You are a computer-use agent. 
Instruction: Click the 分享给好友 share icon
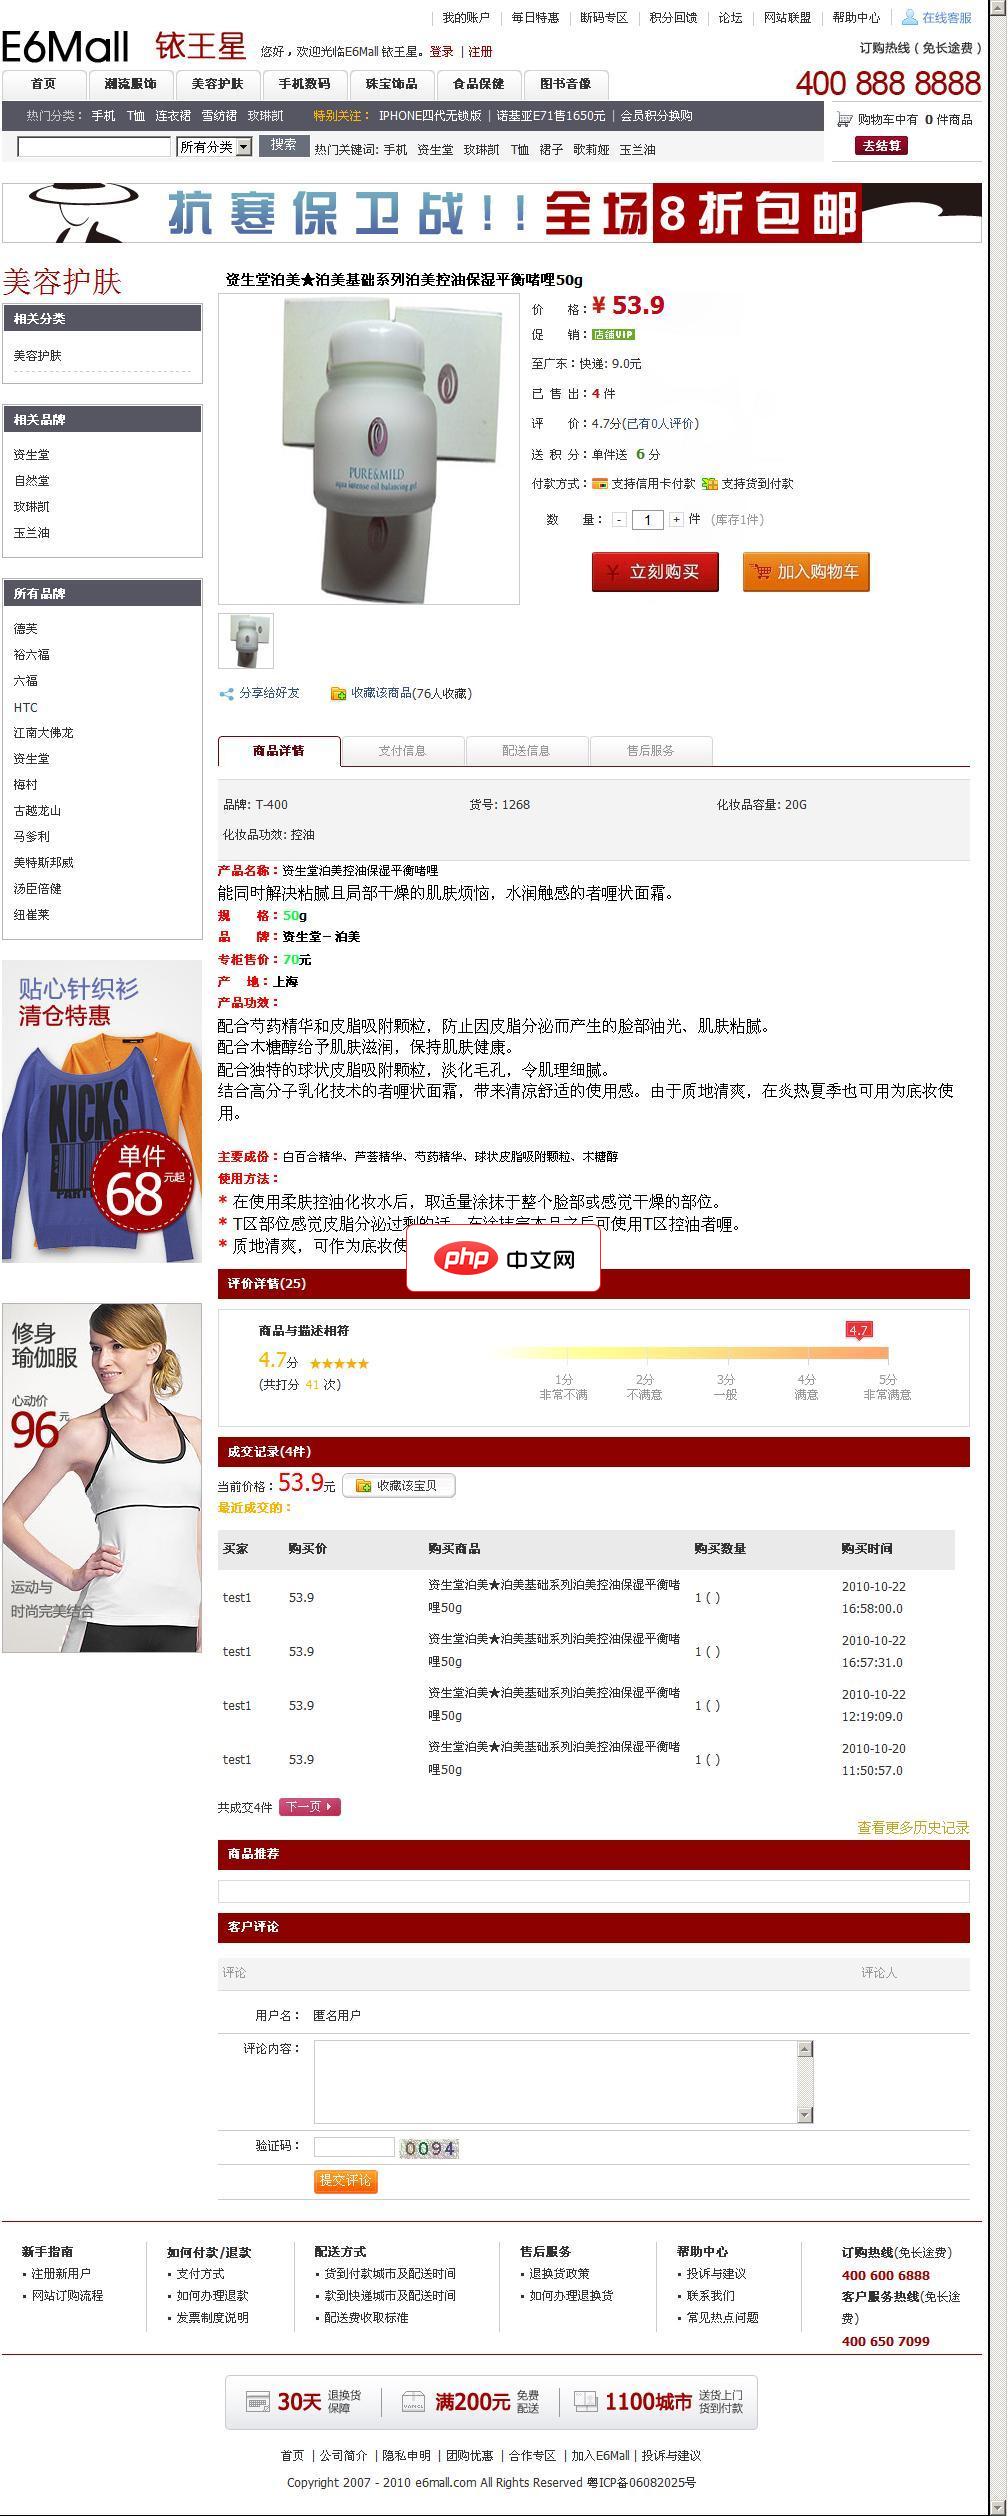pos(227,693)
